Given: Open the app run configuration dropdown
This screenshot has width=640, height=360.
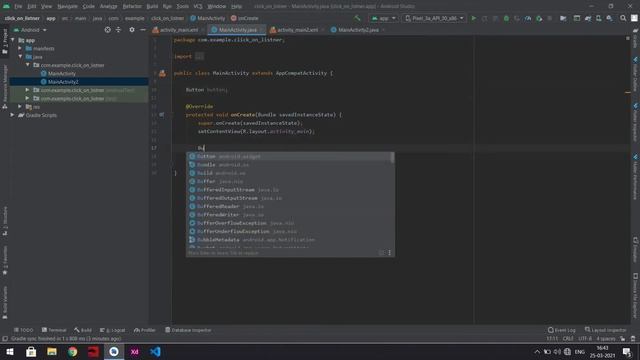Looking at the screenshot, I should 383,18.
